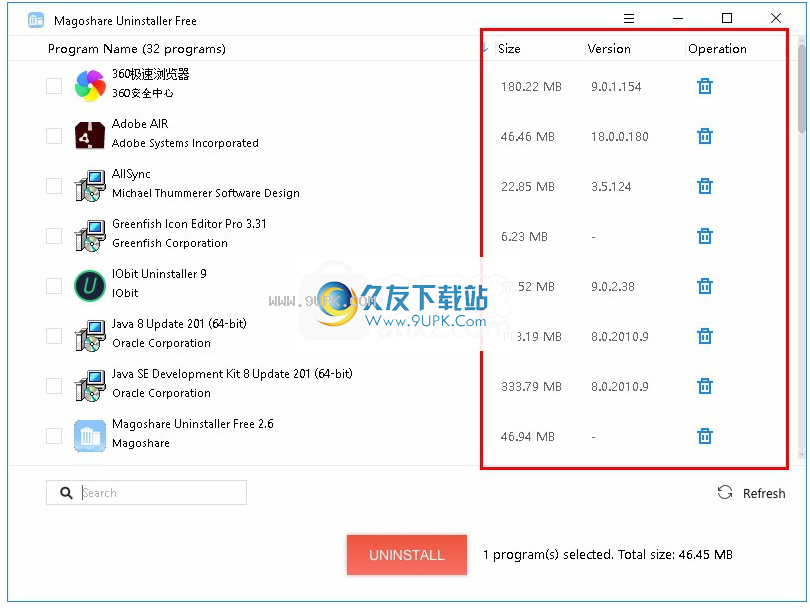Click the 6.23 MB size value
This screenshot has height=608, width=810.
click(x=524, y=237)
